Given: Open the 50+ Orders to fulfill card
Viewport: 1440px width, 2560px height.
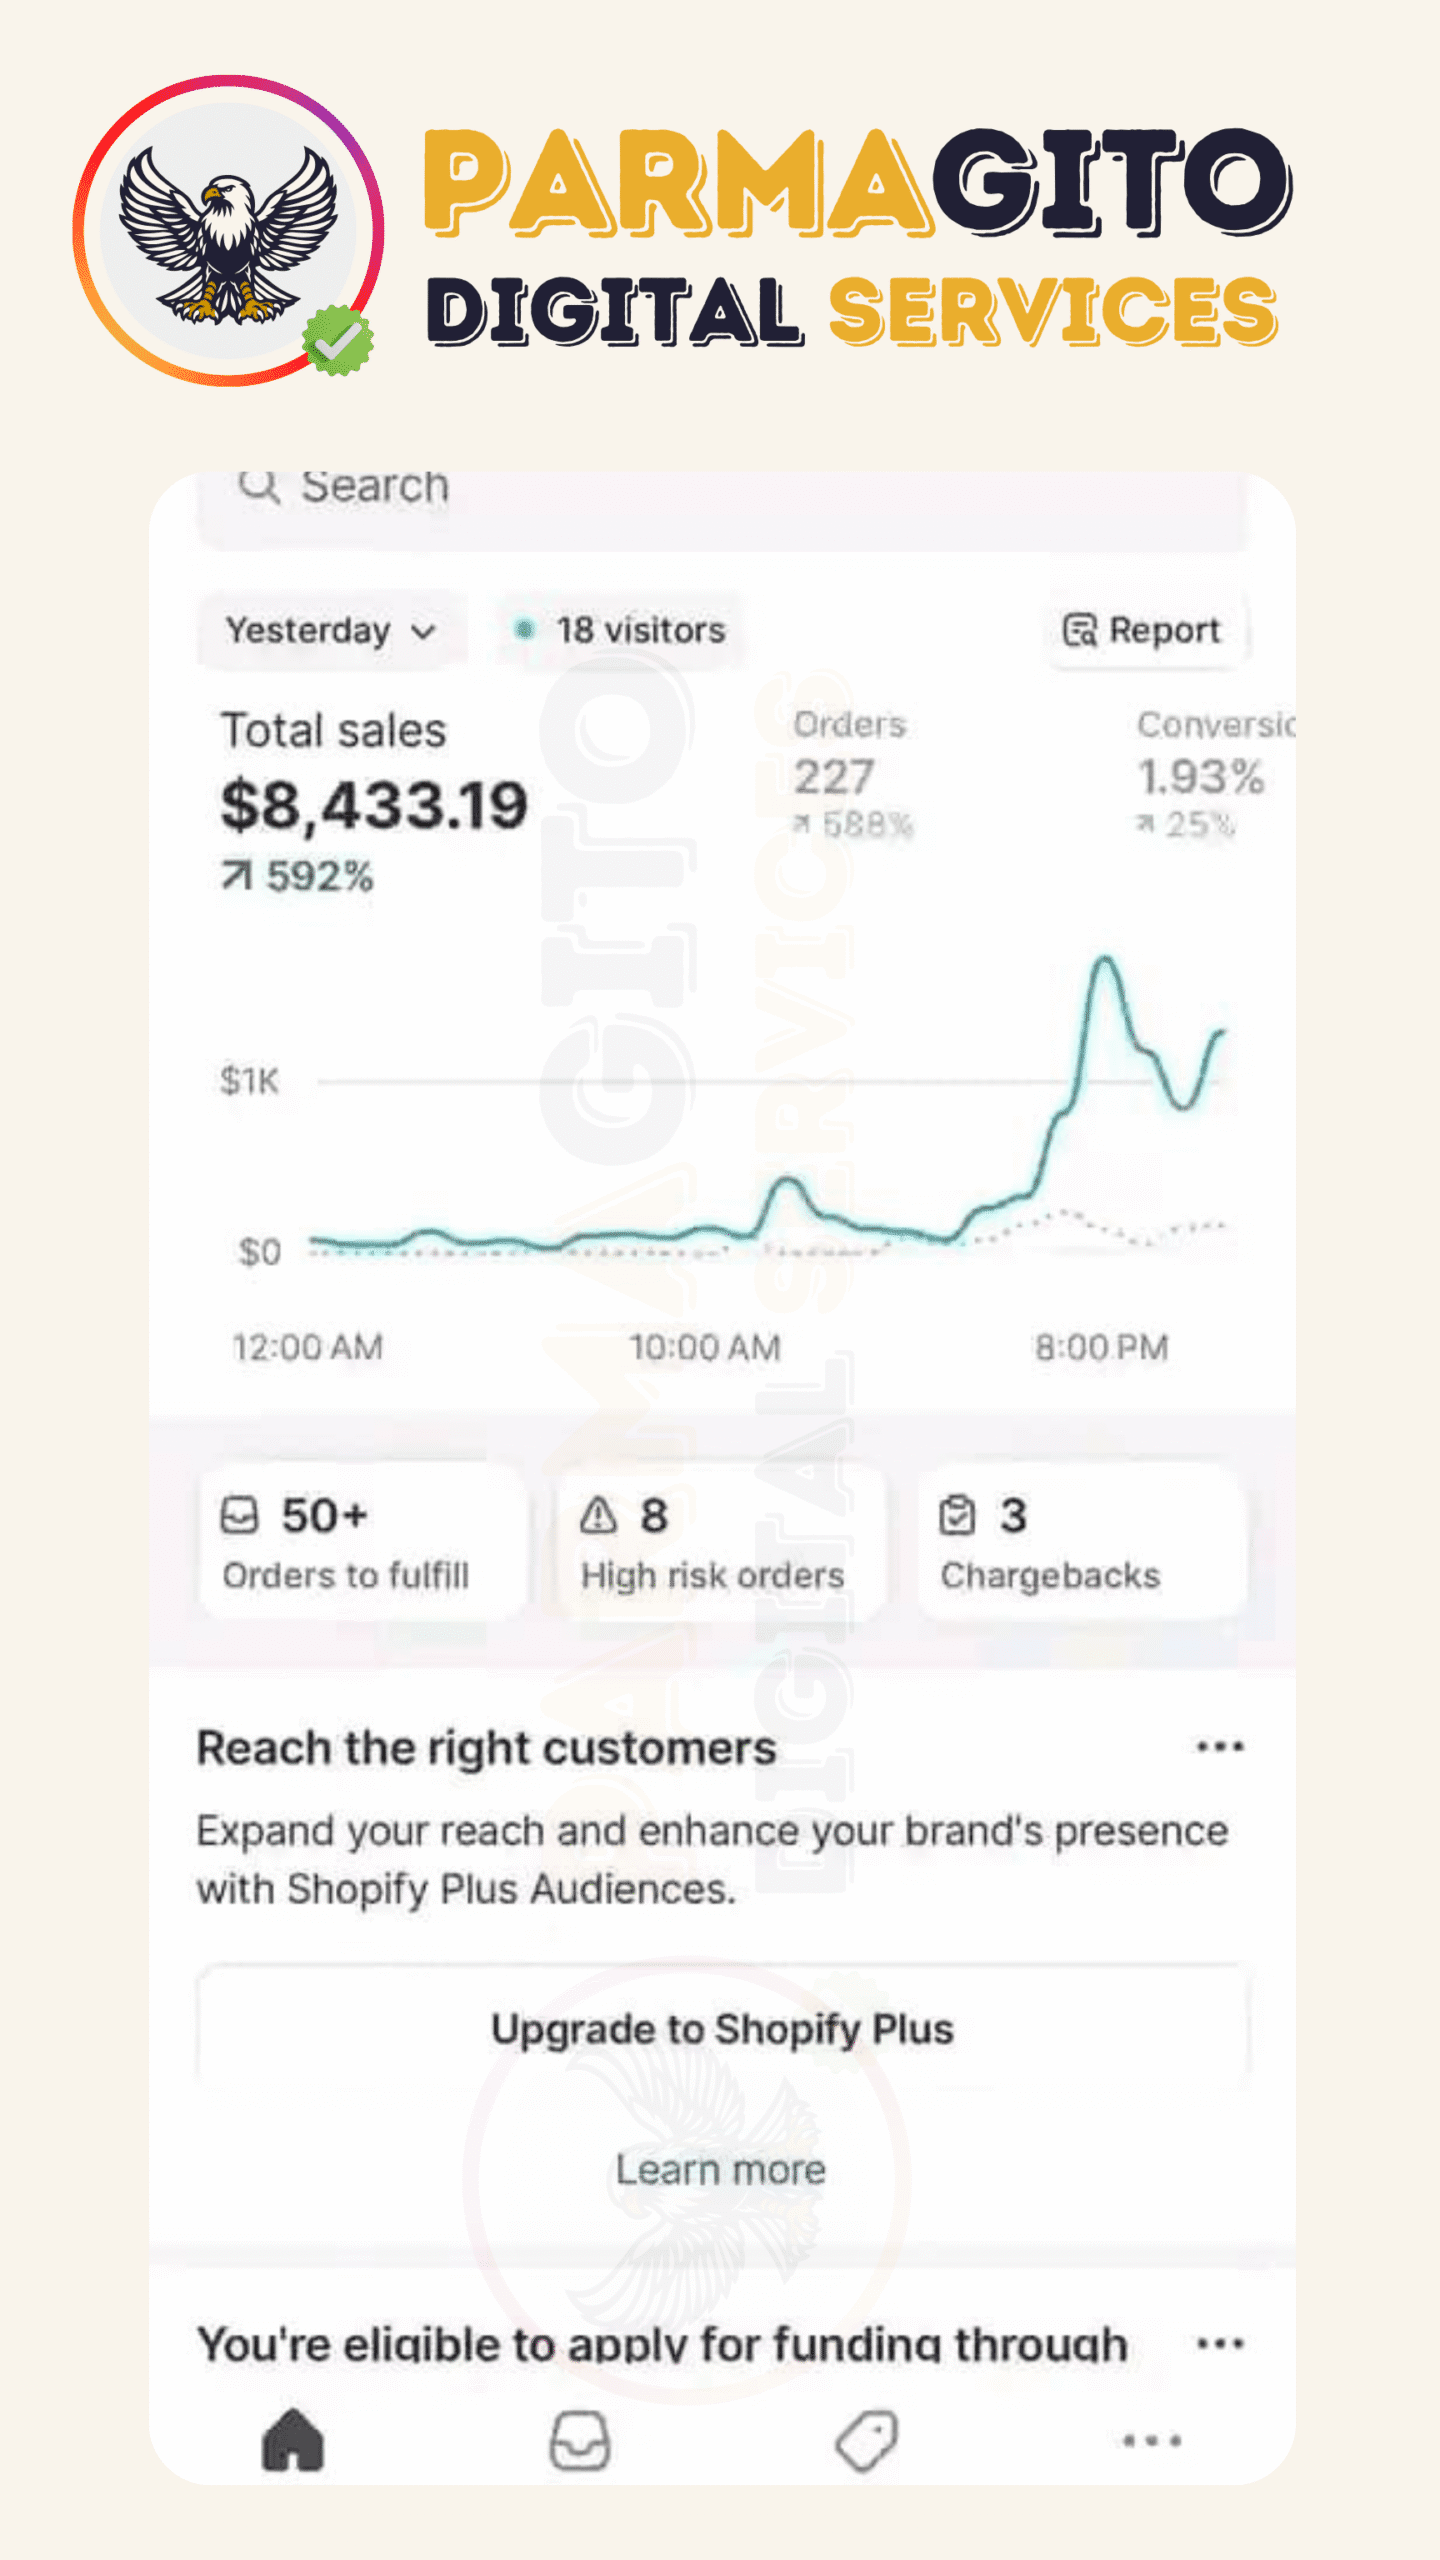Looking at the screenshot, I should (x=361, y=1542).
